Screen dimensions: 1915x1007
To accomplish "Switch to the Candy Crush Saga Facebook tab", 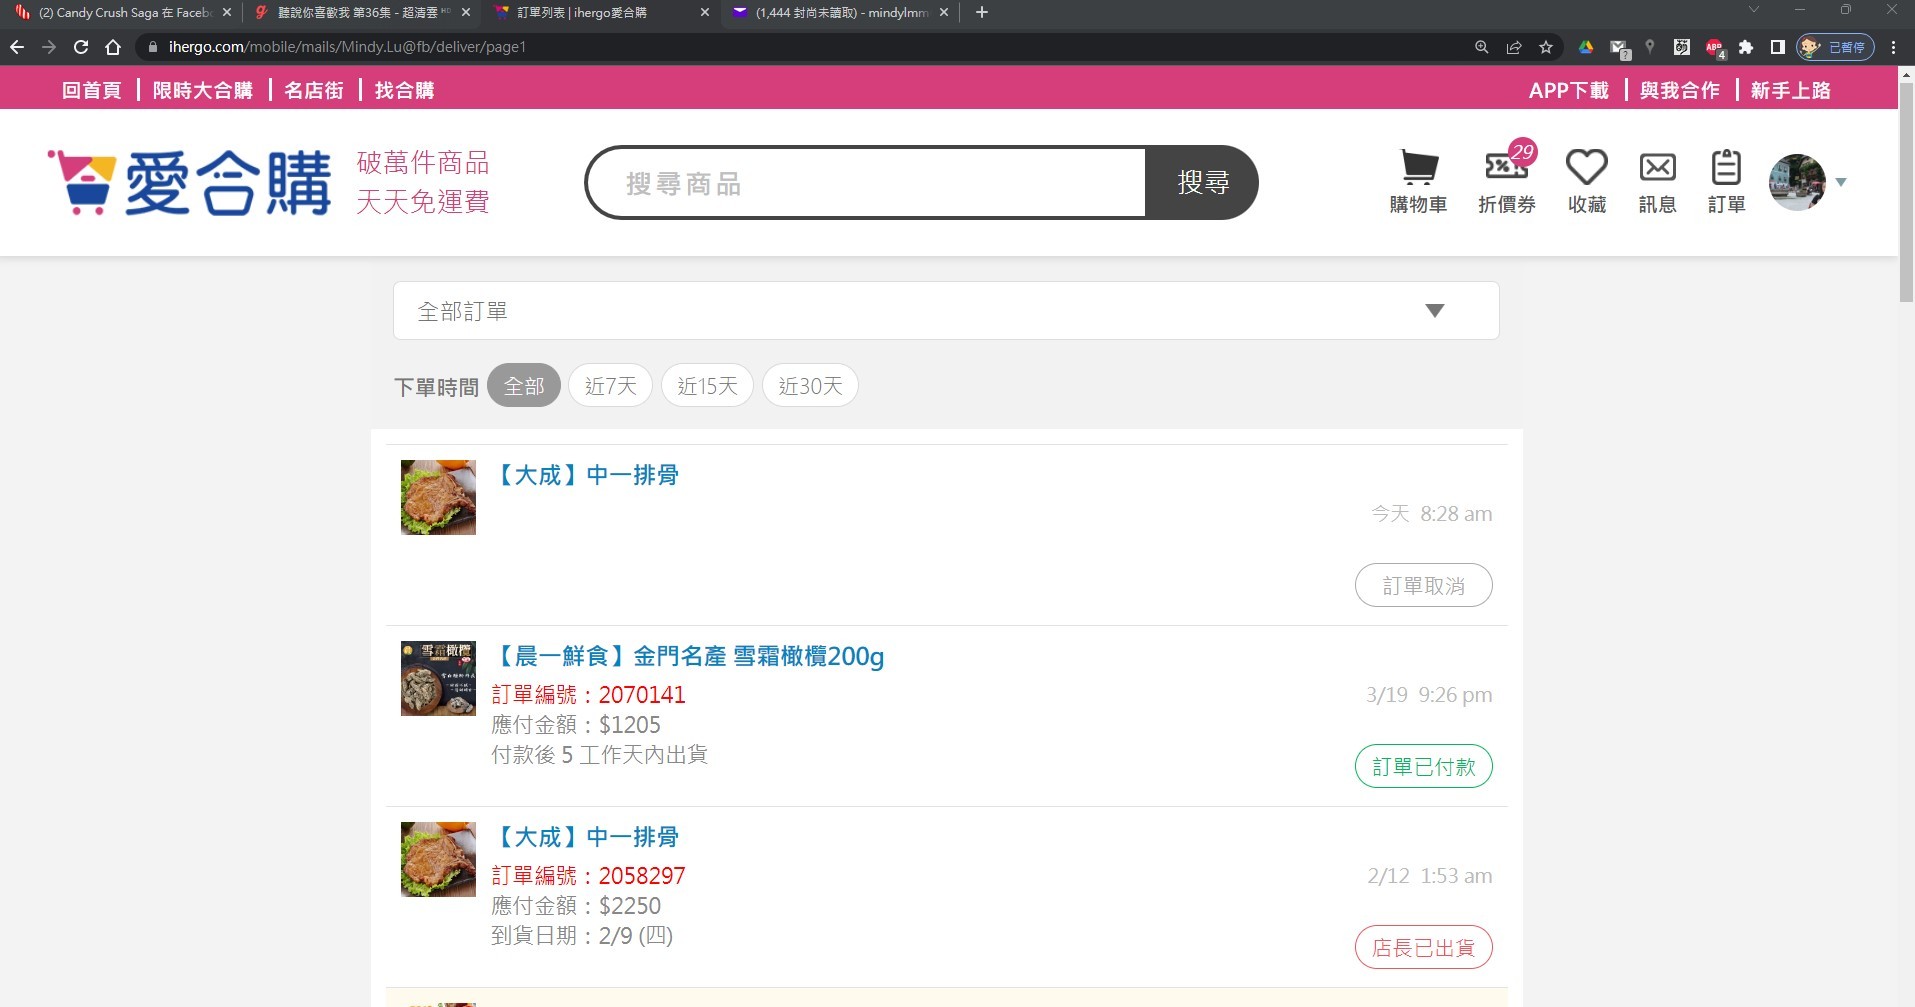I will [x=120, y=13].
